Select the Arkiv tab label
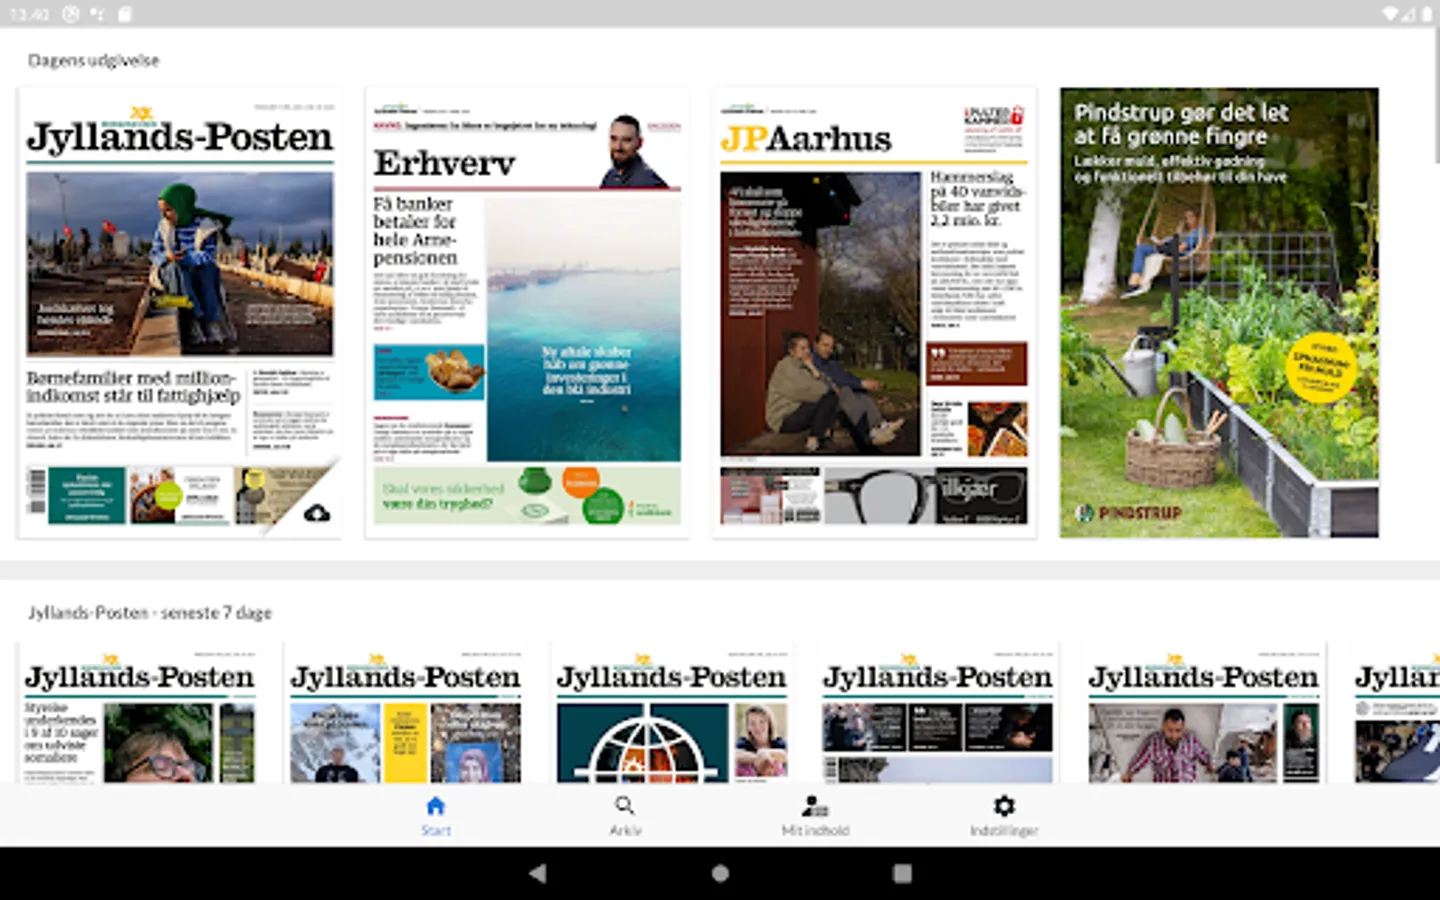 (x=626, y=831)
